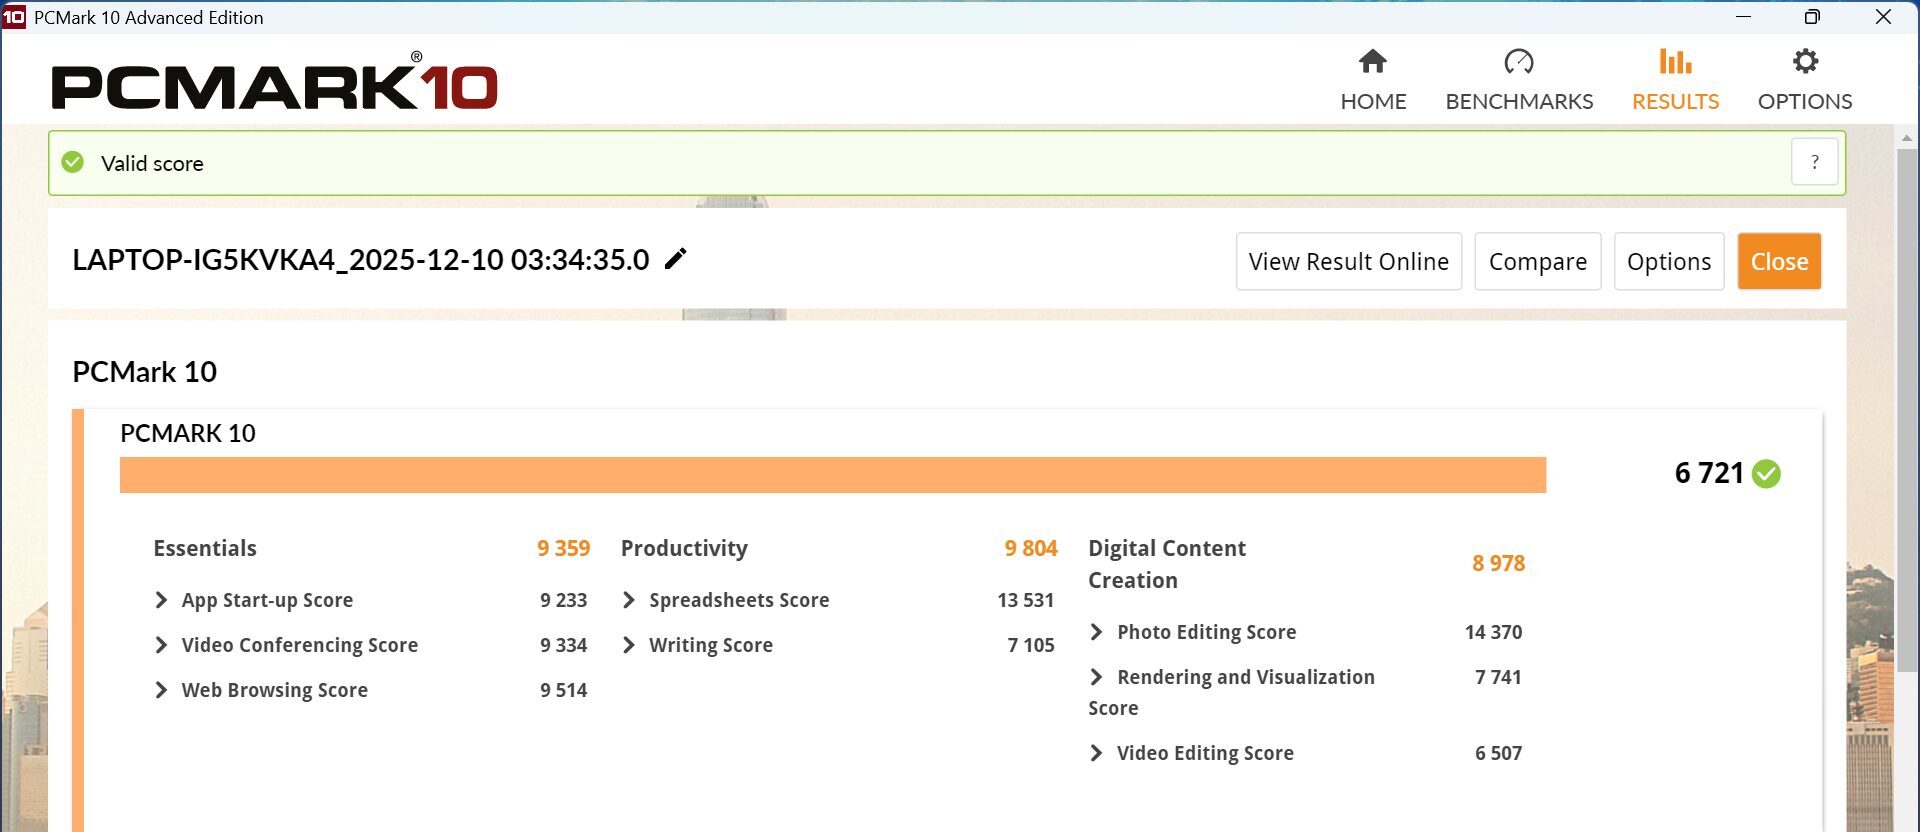Viewport: 1920px width, 832px height.
Task: Click the Compare button
Action: pyautogui.click(x=1537, y=262)
